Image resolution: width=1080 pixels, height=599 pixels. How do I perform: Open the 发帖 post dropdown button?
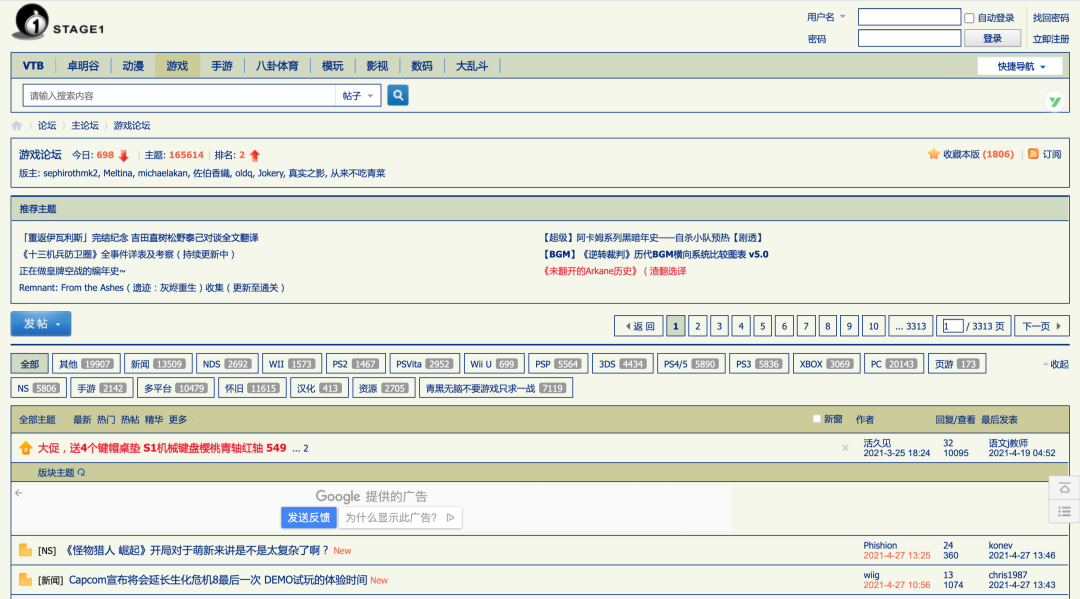[41, 324]
